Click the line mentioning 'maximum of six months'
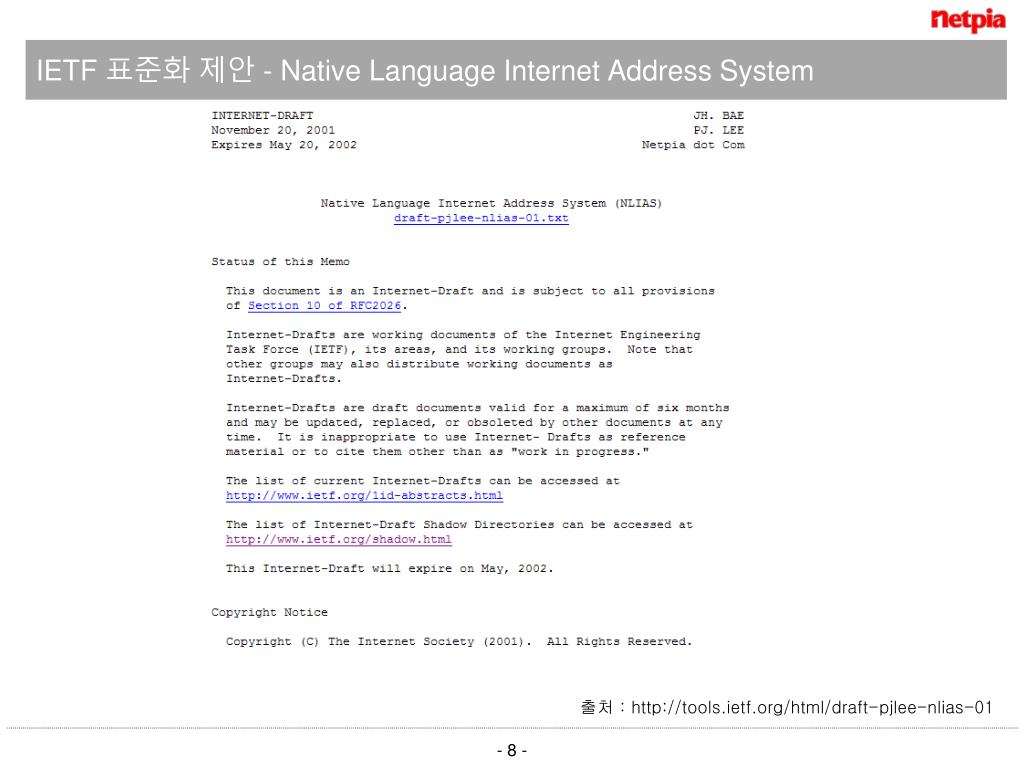This screenshot has height=768, width=1024. pos(477,408)
